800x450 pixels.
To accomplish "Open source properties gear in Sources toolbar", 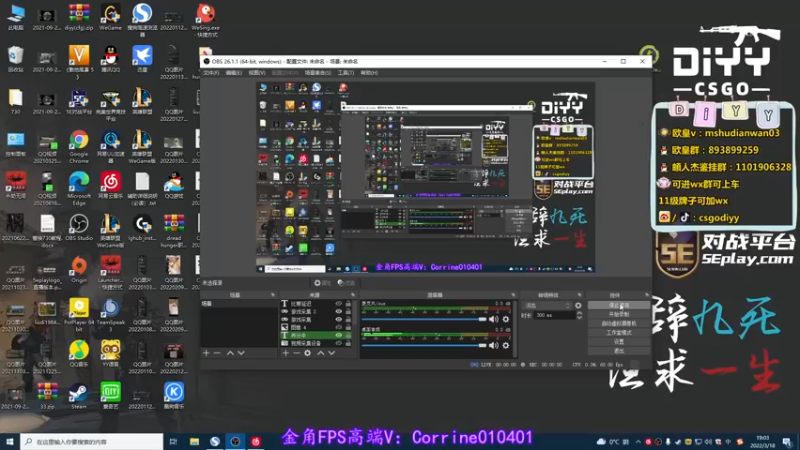I will coord(307,353).
